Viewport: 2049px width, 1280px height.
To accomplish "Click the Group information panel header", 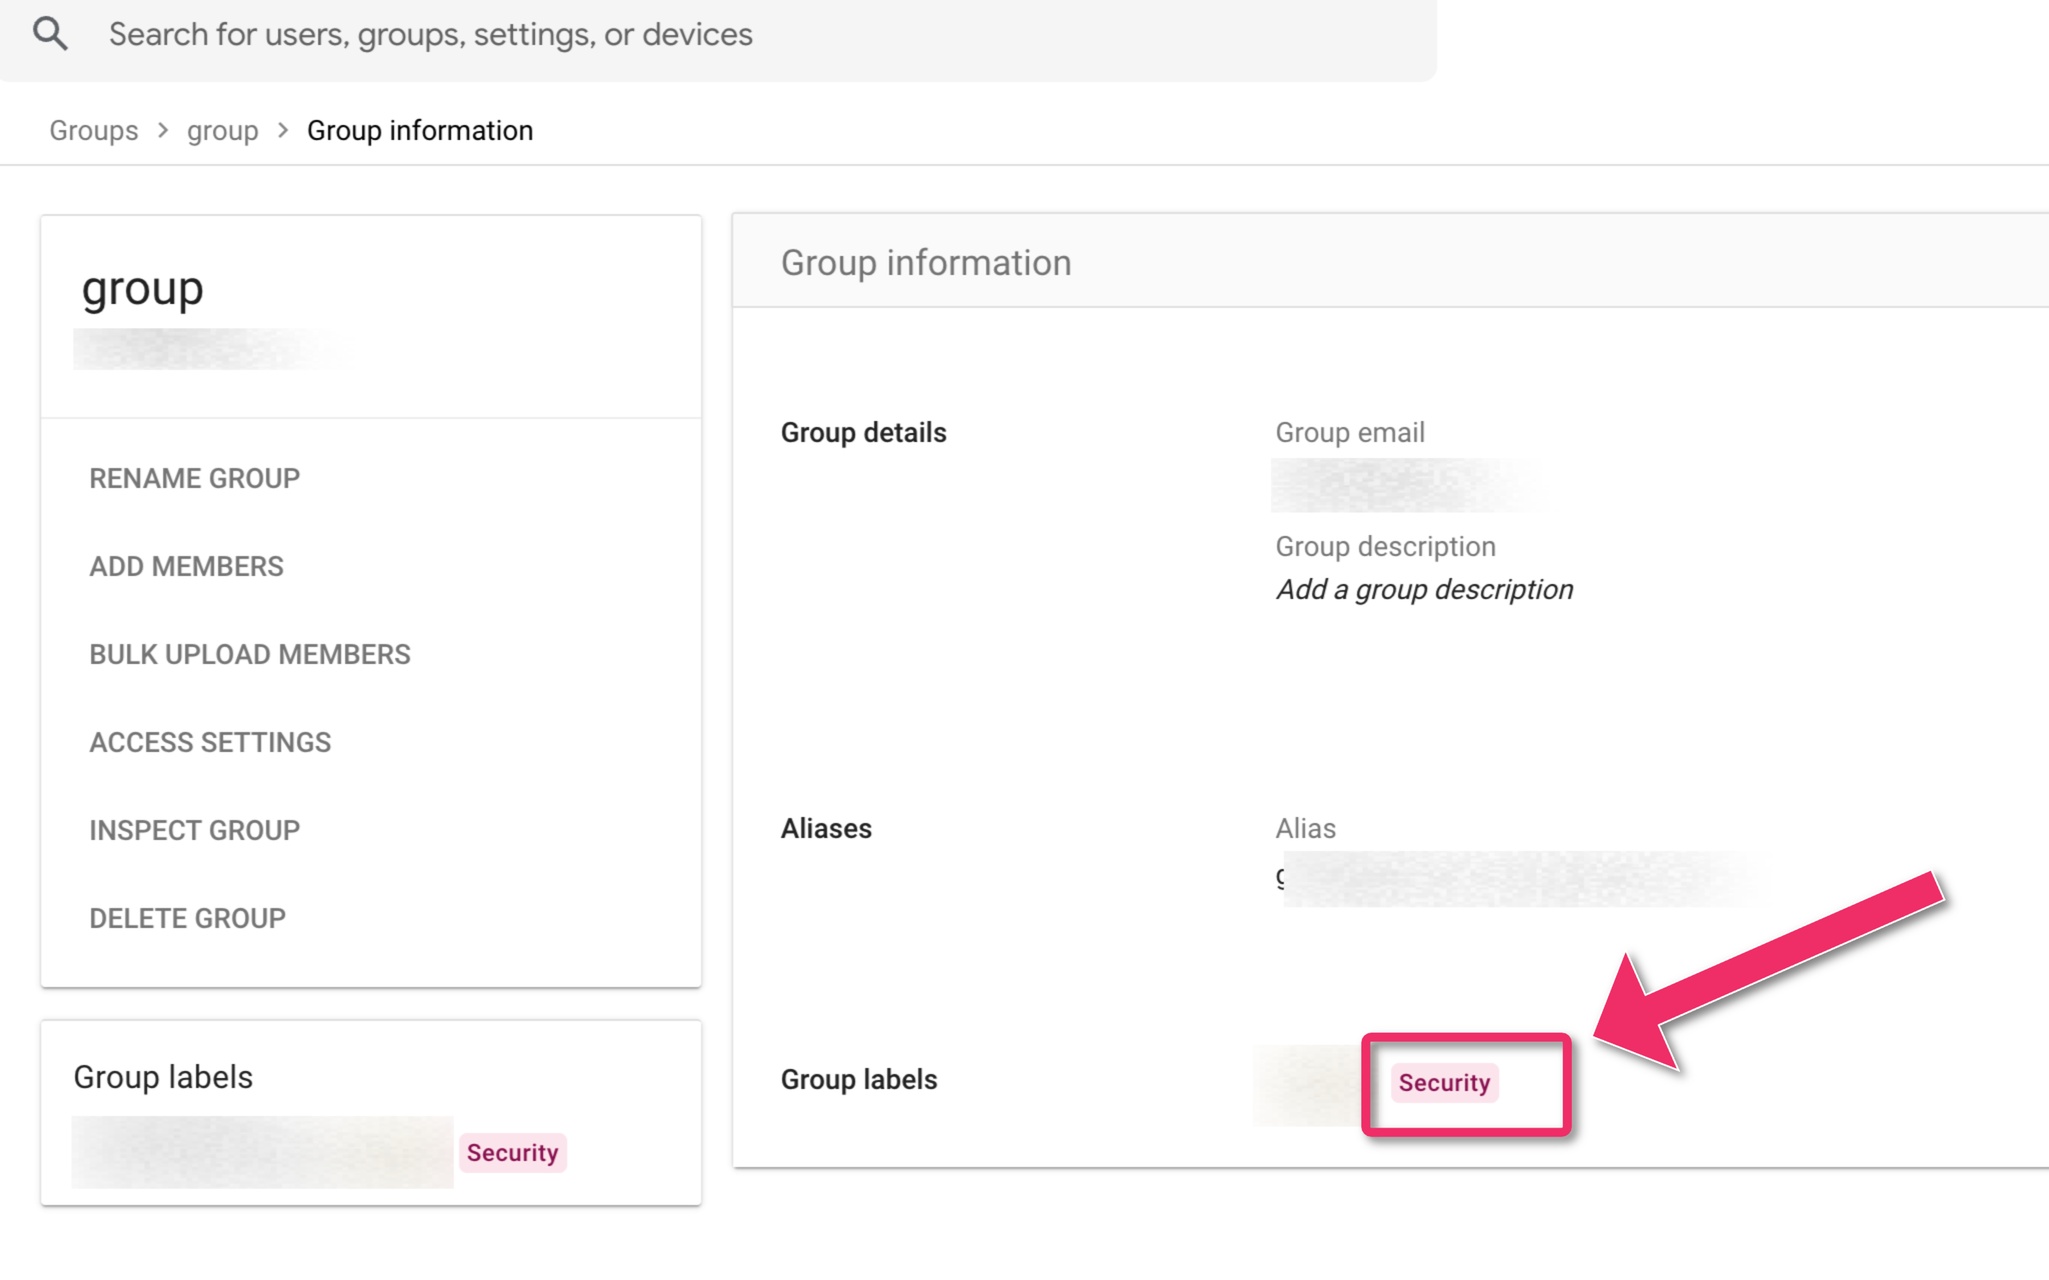I will [925, 263].
